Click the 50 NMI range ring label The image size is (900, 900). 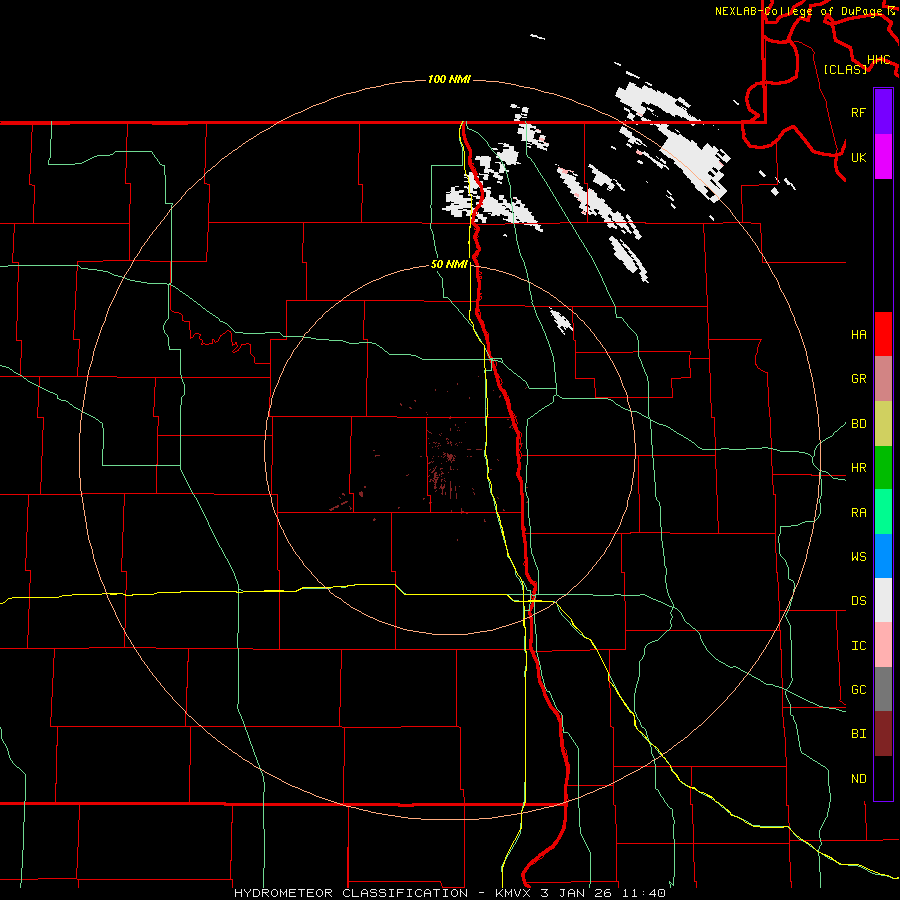[449, 265]
